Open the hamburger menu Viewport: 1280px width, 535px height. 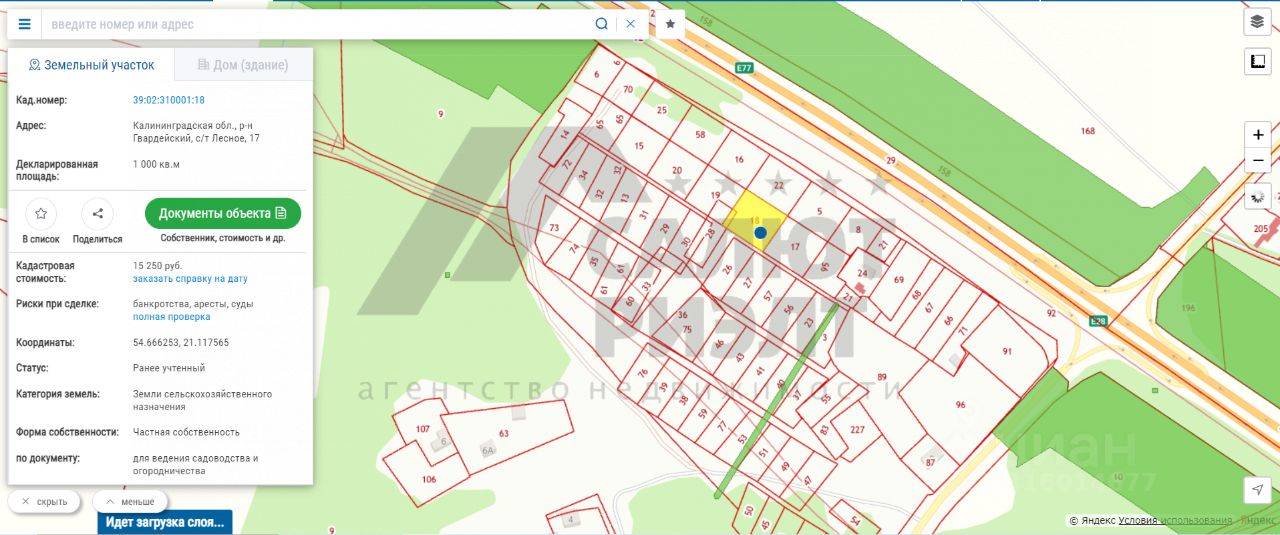24,24
